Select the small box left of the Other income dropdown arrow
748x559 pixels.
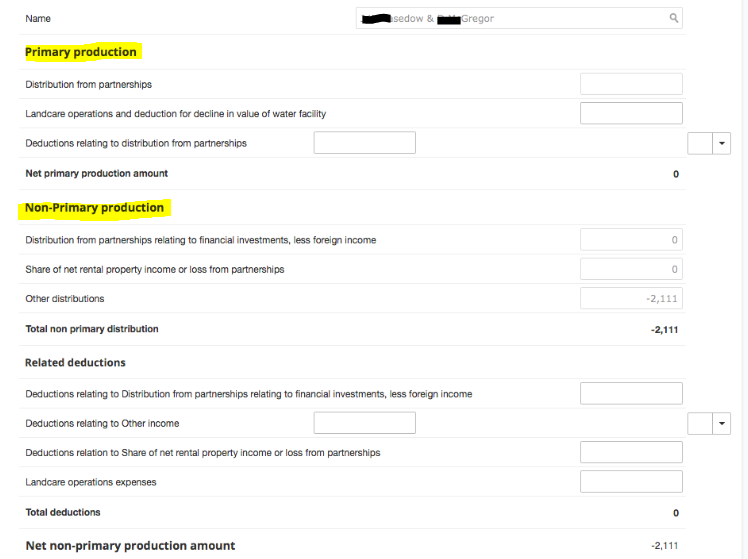click(700, 423)
